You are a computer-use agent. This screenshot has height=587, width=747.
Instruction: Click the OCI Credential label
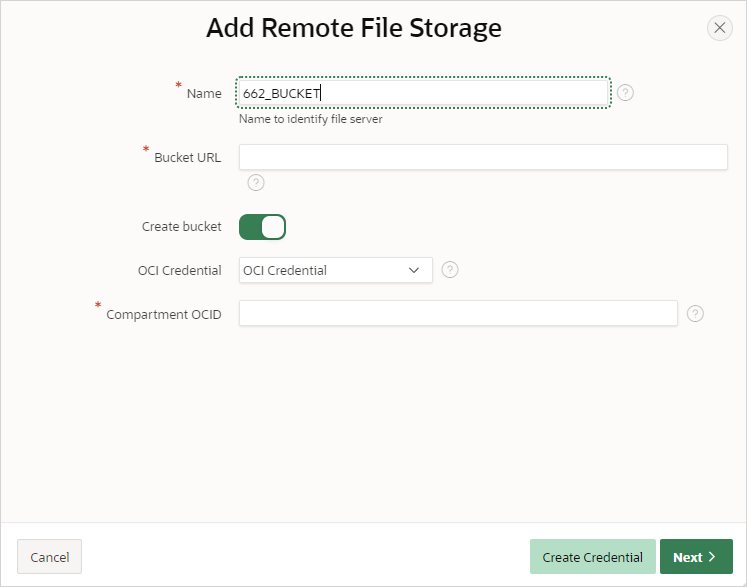180,270
